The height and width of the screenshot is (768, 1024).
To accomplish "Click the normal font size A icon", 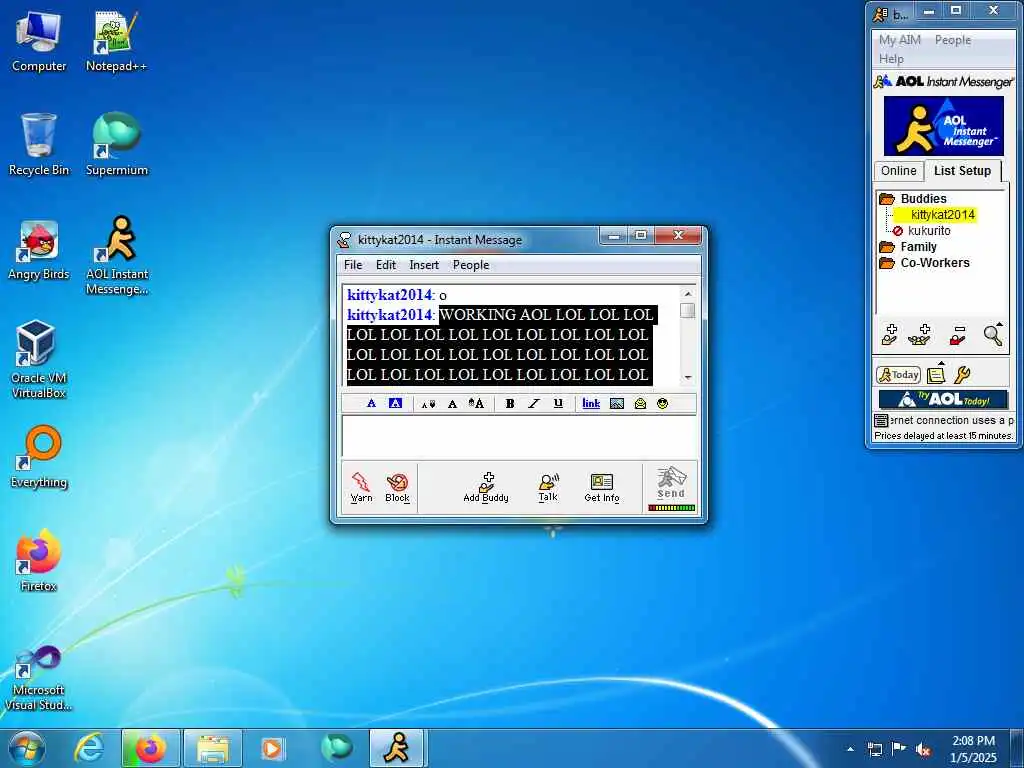I will point(452,404).
